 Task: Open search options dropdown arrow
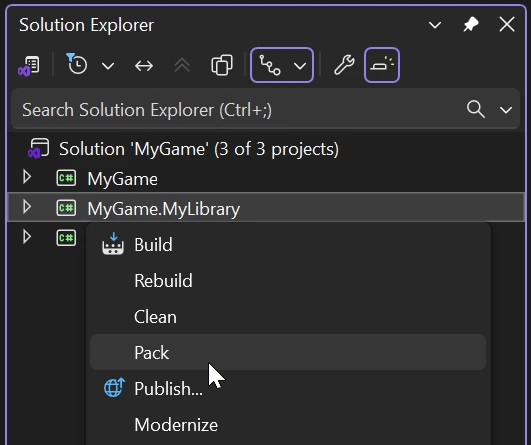(x=506, y=110)
